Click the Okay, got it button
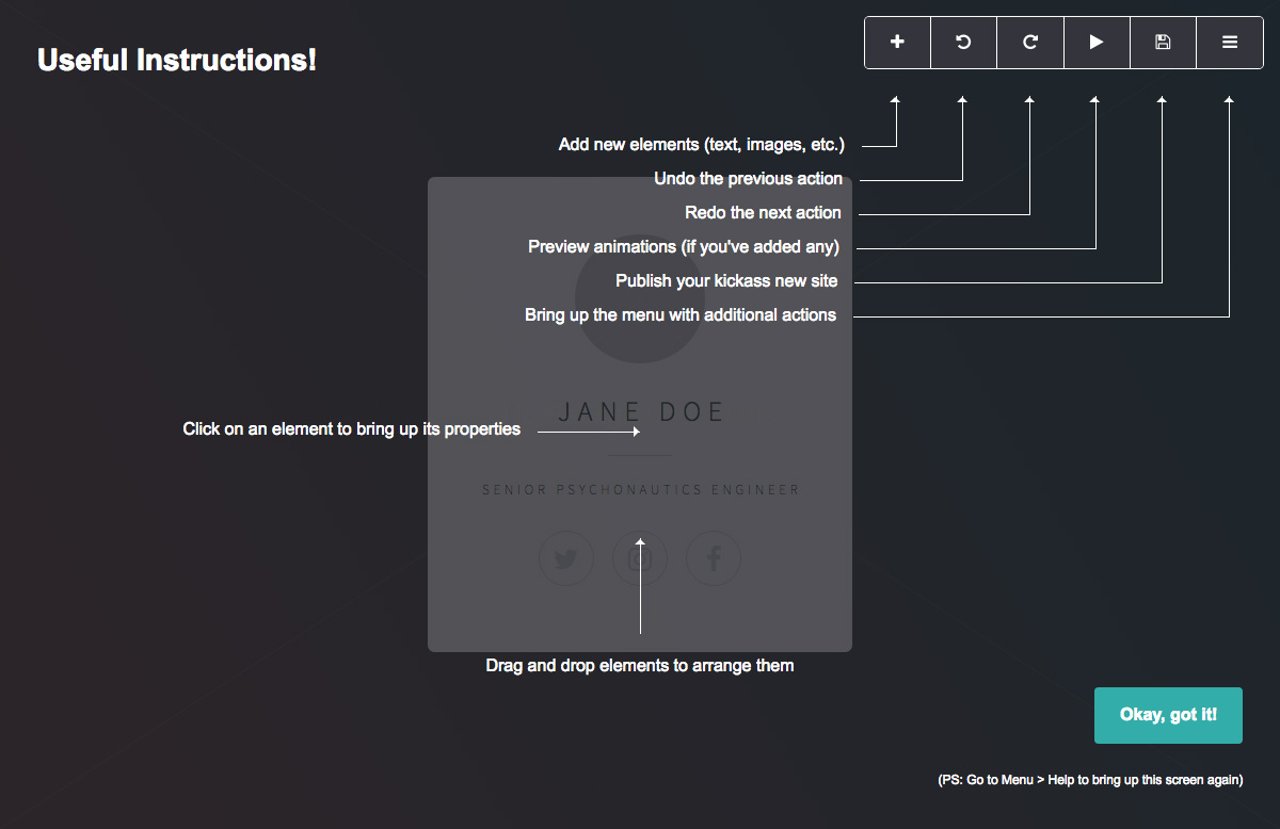1280x829 pixels. click(1168, 714)
